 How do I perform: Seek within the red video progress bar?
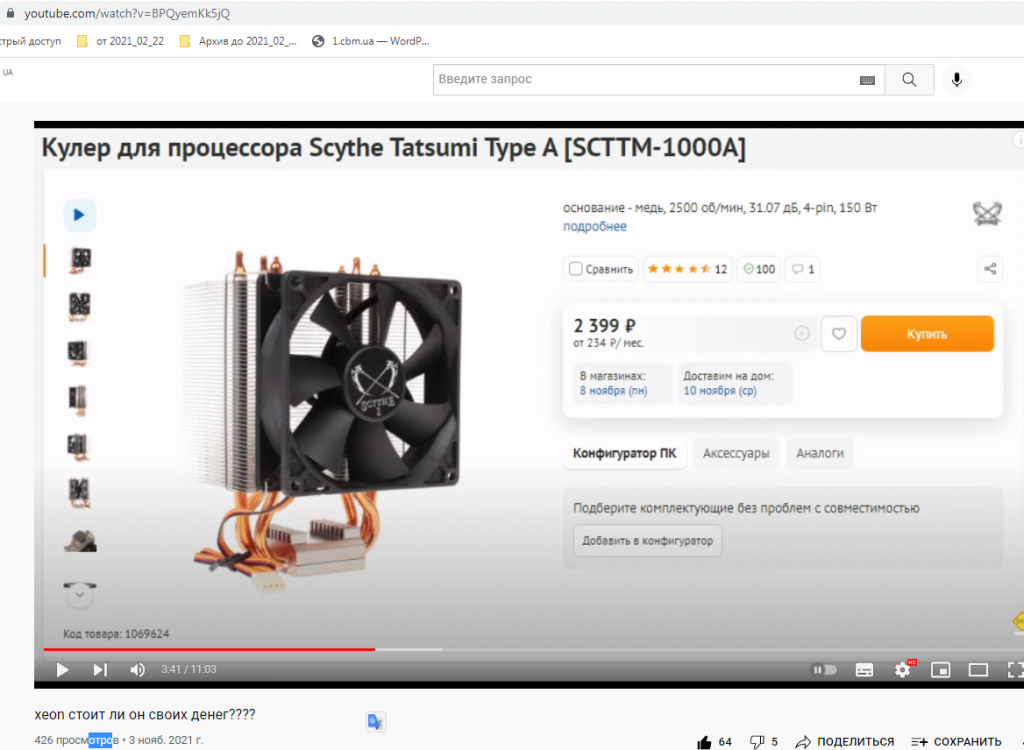(209, 649)
